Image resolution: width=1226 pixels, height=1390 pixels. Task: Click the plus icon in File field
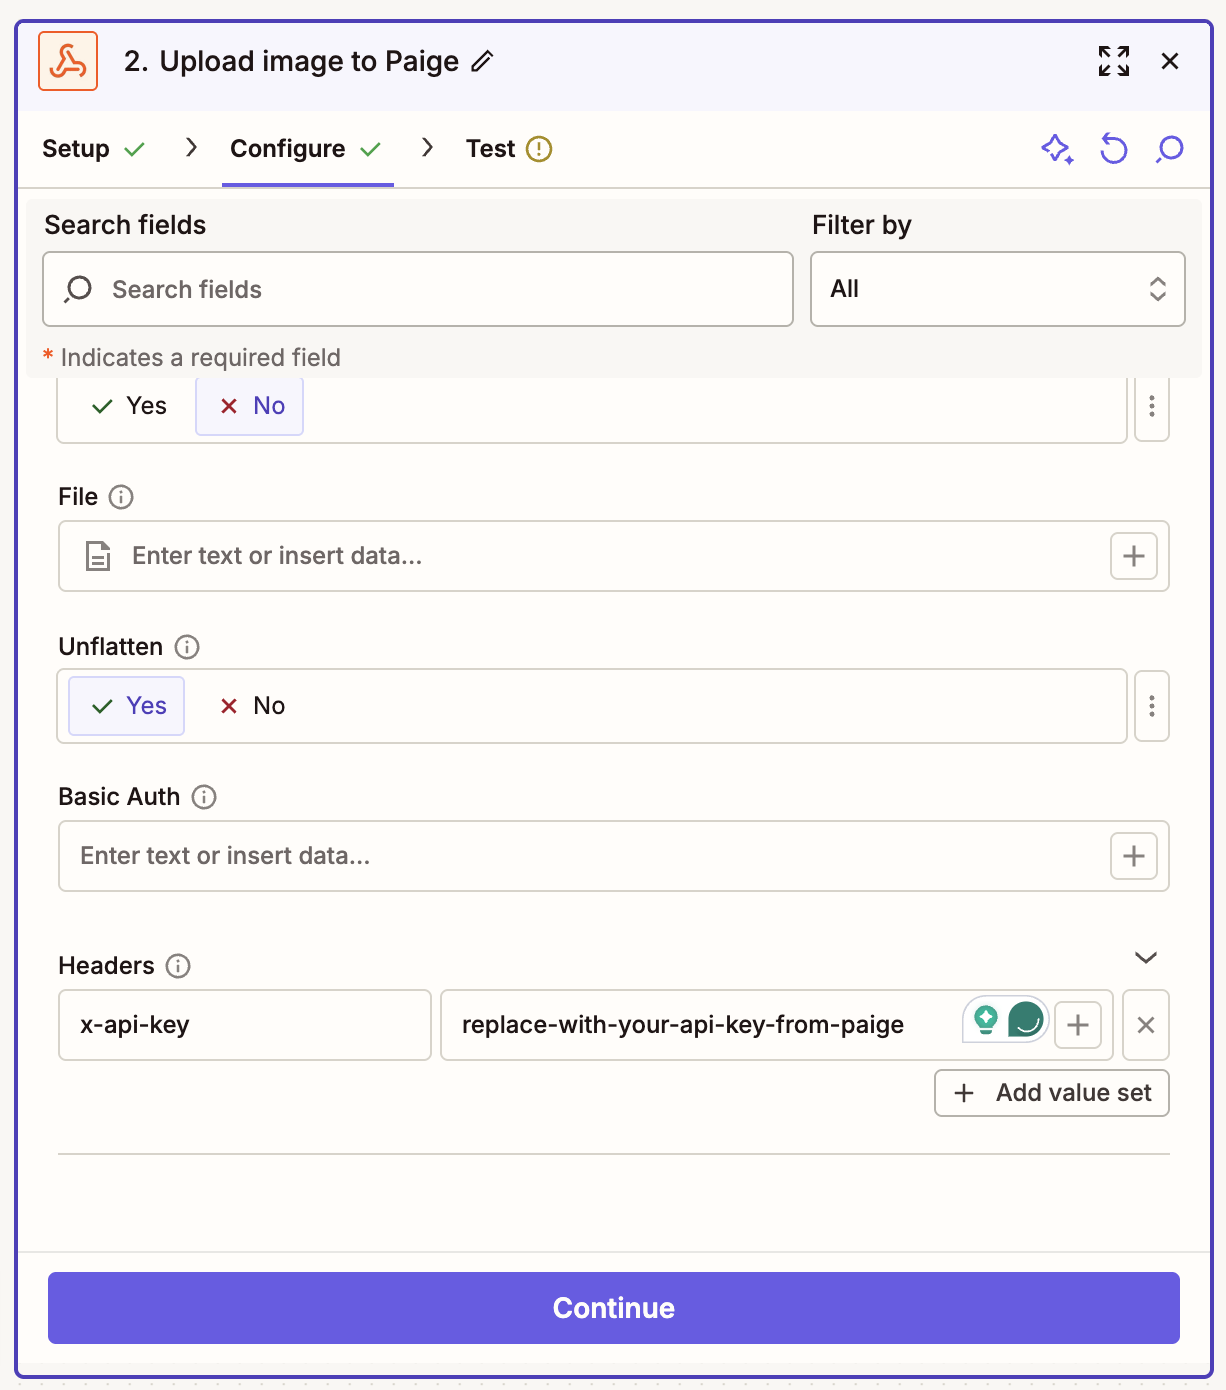[1134, 556]
